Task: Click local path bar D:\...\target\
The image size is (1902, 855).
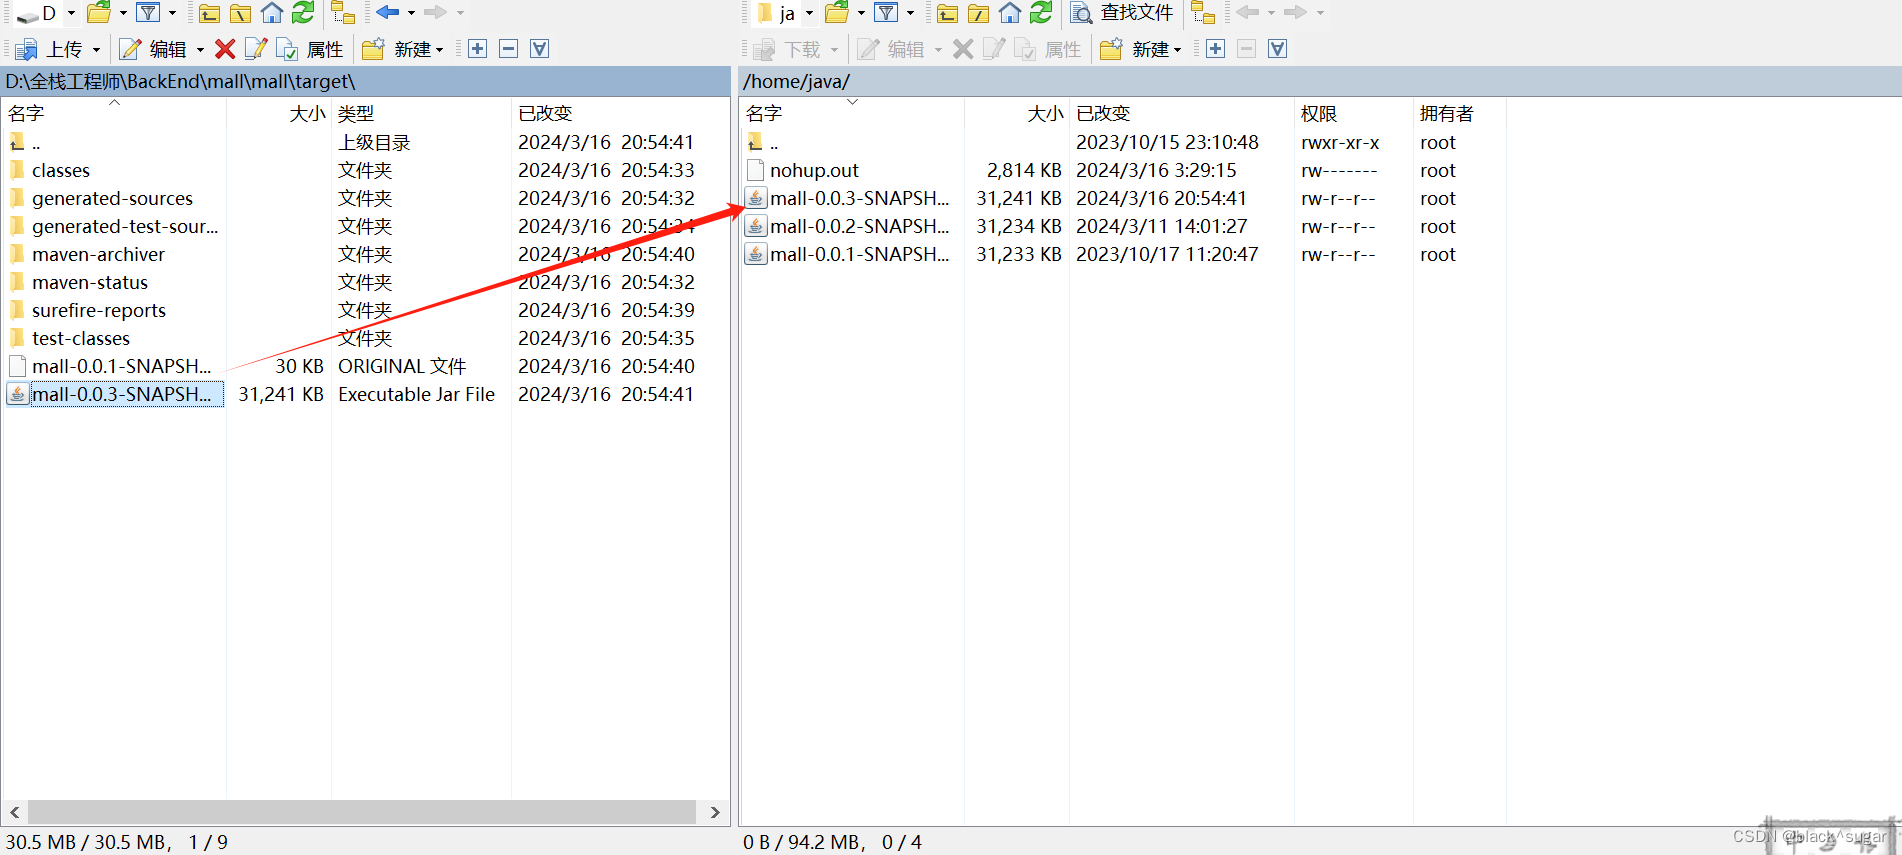Action: (365, 81)
